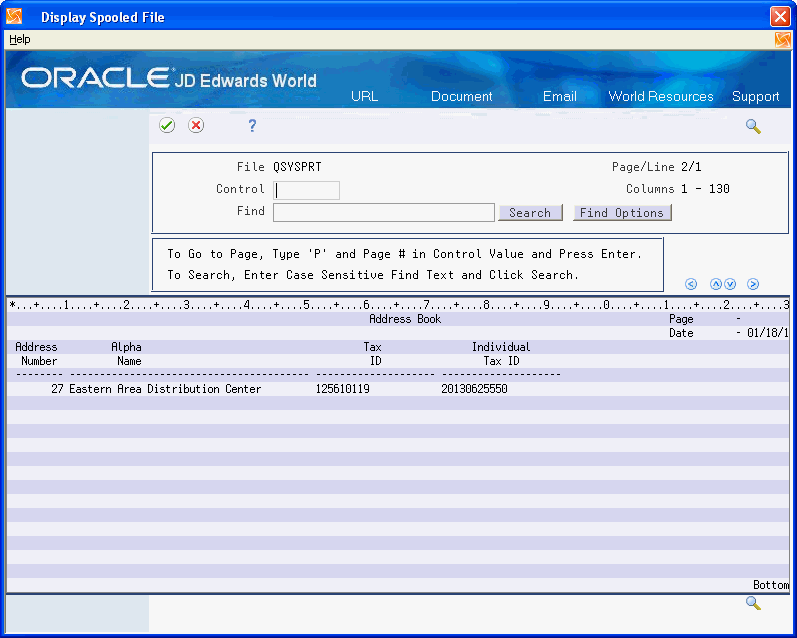This screenshot has height=638, width=797.
Task: Click the QSYSPRT file name
Action: coord(297,167)
